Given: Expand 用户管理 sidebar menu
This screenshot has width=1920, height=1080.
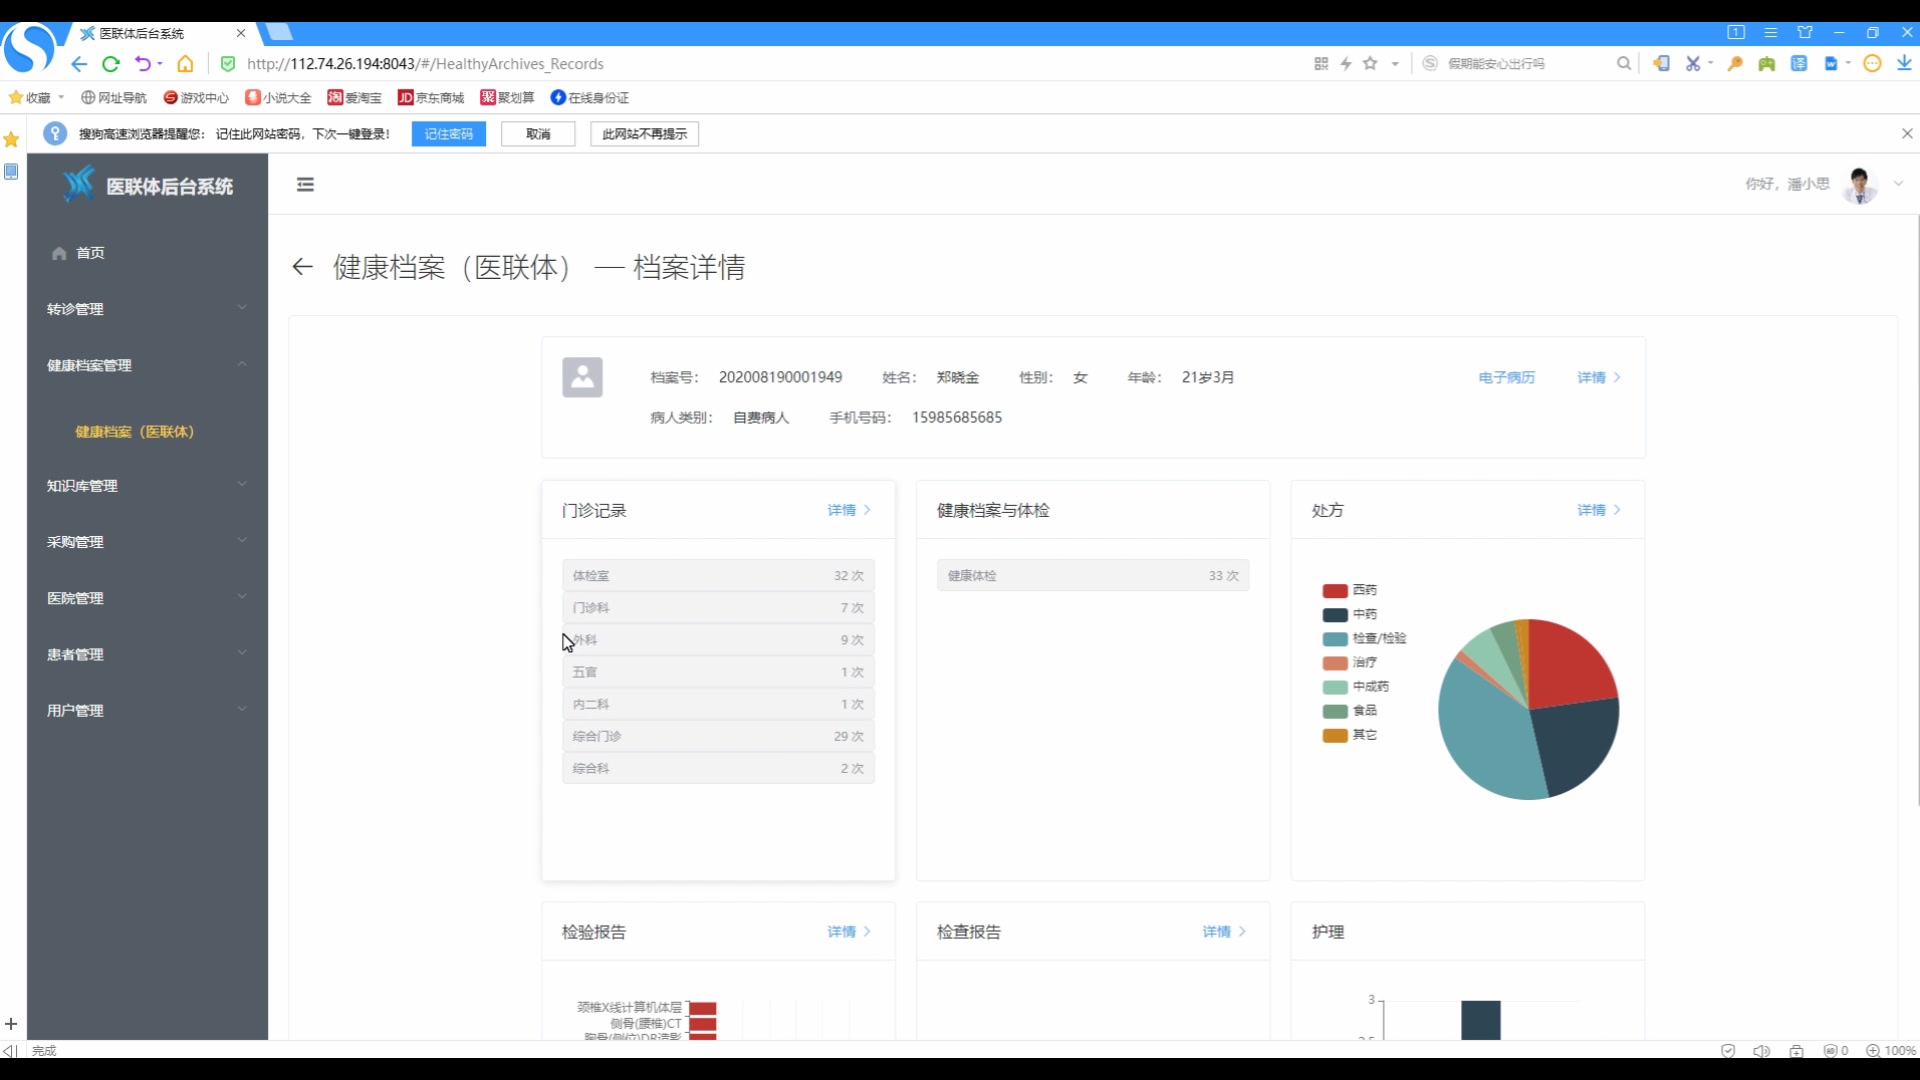Looking at the screenshot, I should click(x=147, y=710).
